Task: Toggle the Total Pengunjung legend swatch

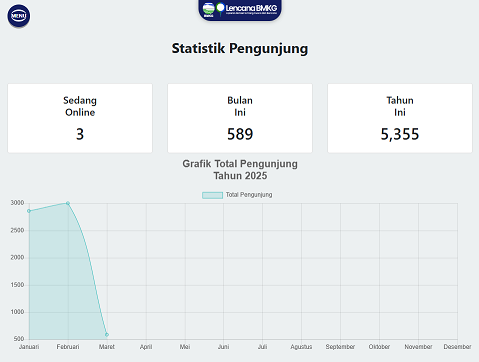Action: click(212, 195)
